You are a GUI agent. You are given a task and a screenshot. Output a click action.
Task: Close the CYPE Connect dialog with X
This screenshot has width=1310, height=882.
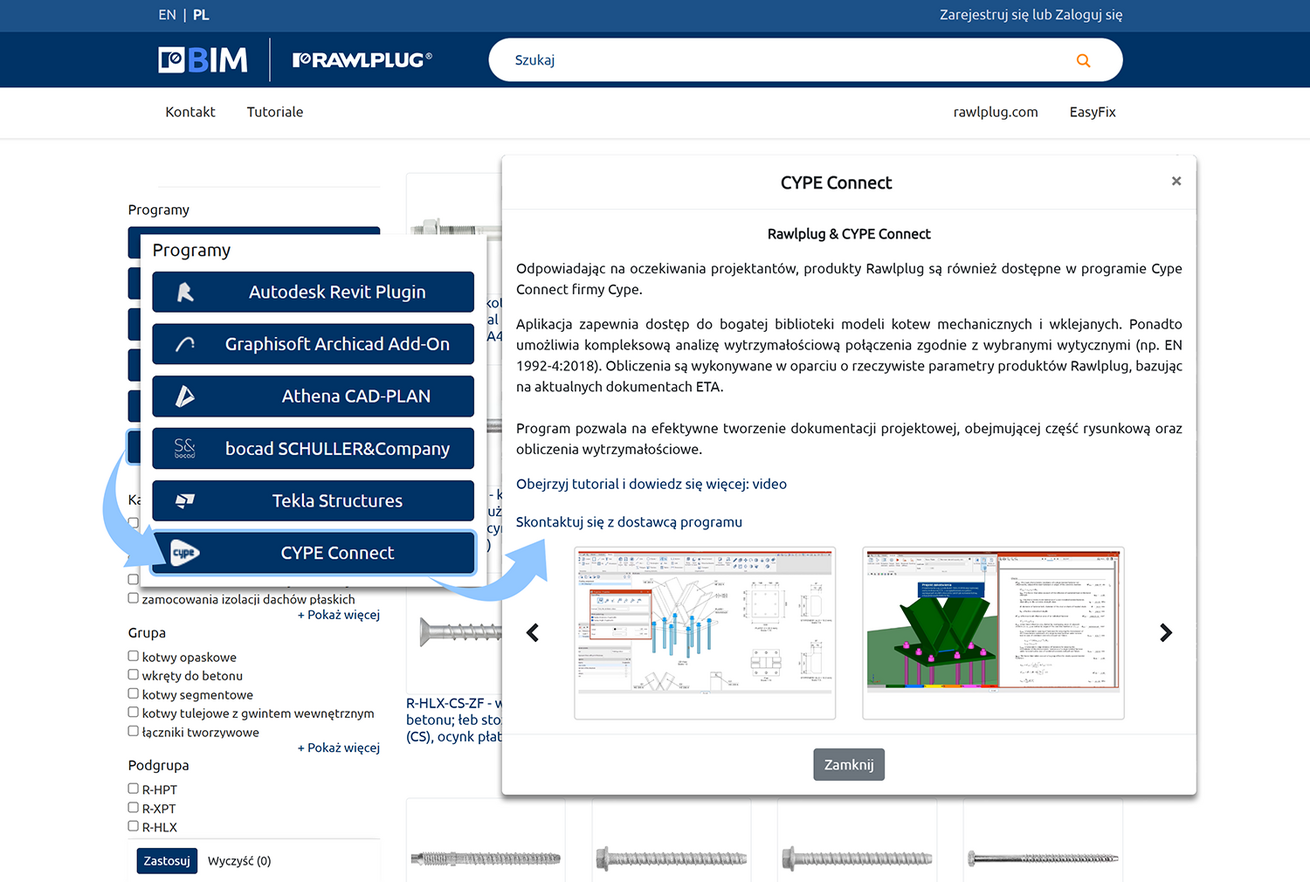(1176, 181)
